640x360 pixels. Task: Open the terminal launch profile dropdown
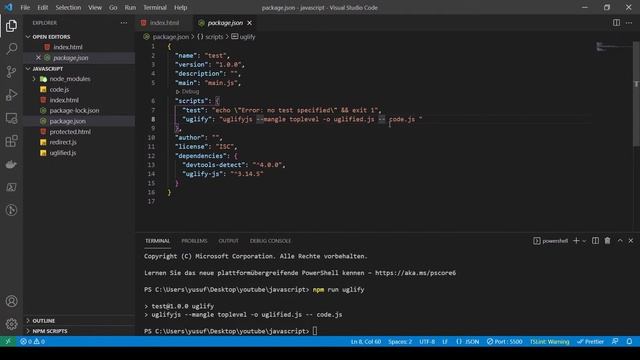pyautogui.click(x=584, y=241)
